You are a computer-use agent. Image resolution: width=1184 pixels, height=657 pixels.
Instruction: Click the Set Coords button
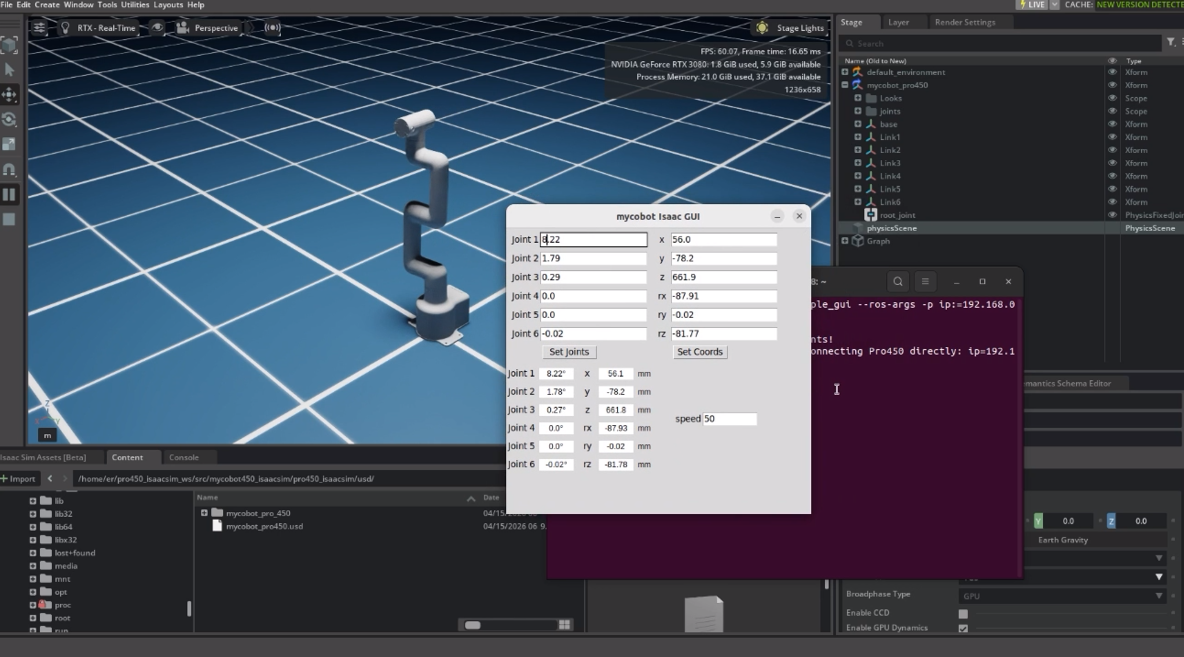click(x=699, y=351)
